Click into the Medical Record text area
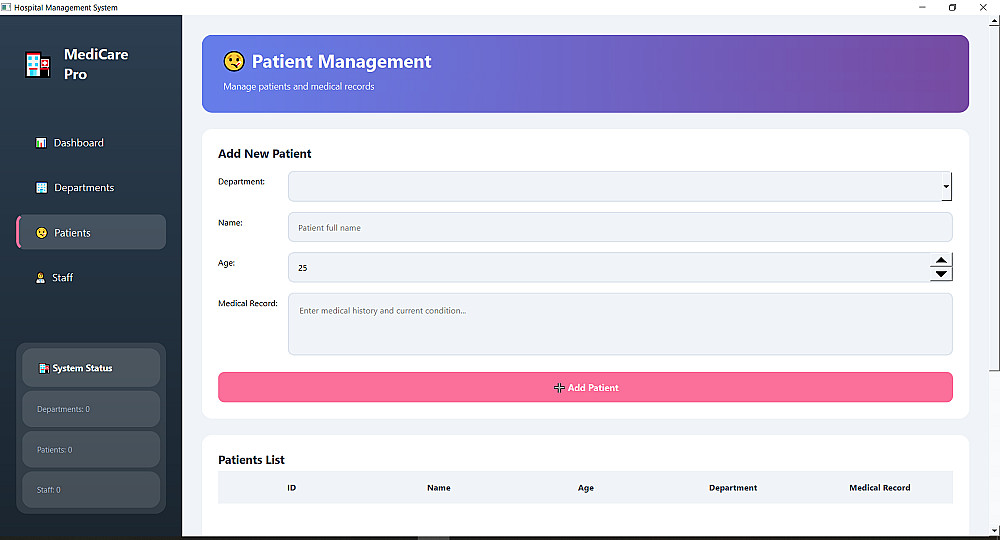This screenshot has width=1000, height=540. 620,324
